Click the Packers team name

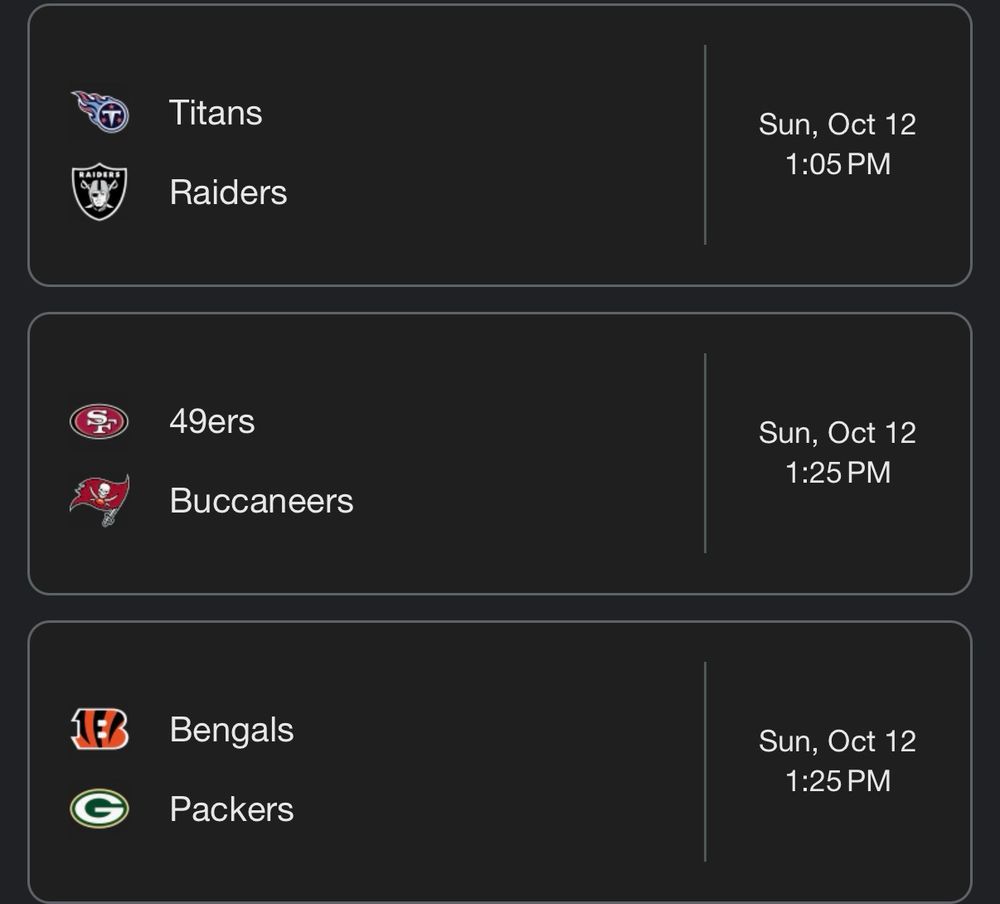pyautogui.click(x=231, y=809)
